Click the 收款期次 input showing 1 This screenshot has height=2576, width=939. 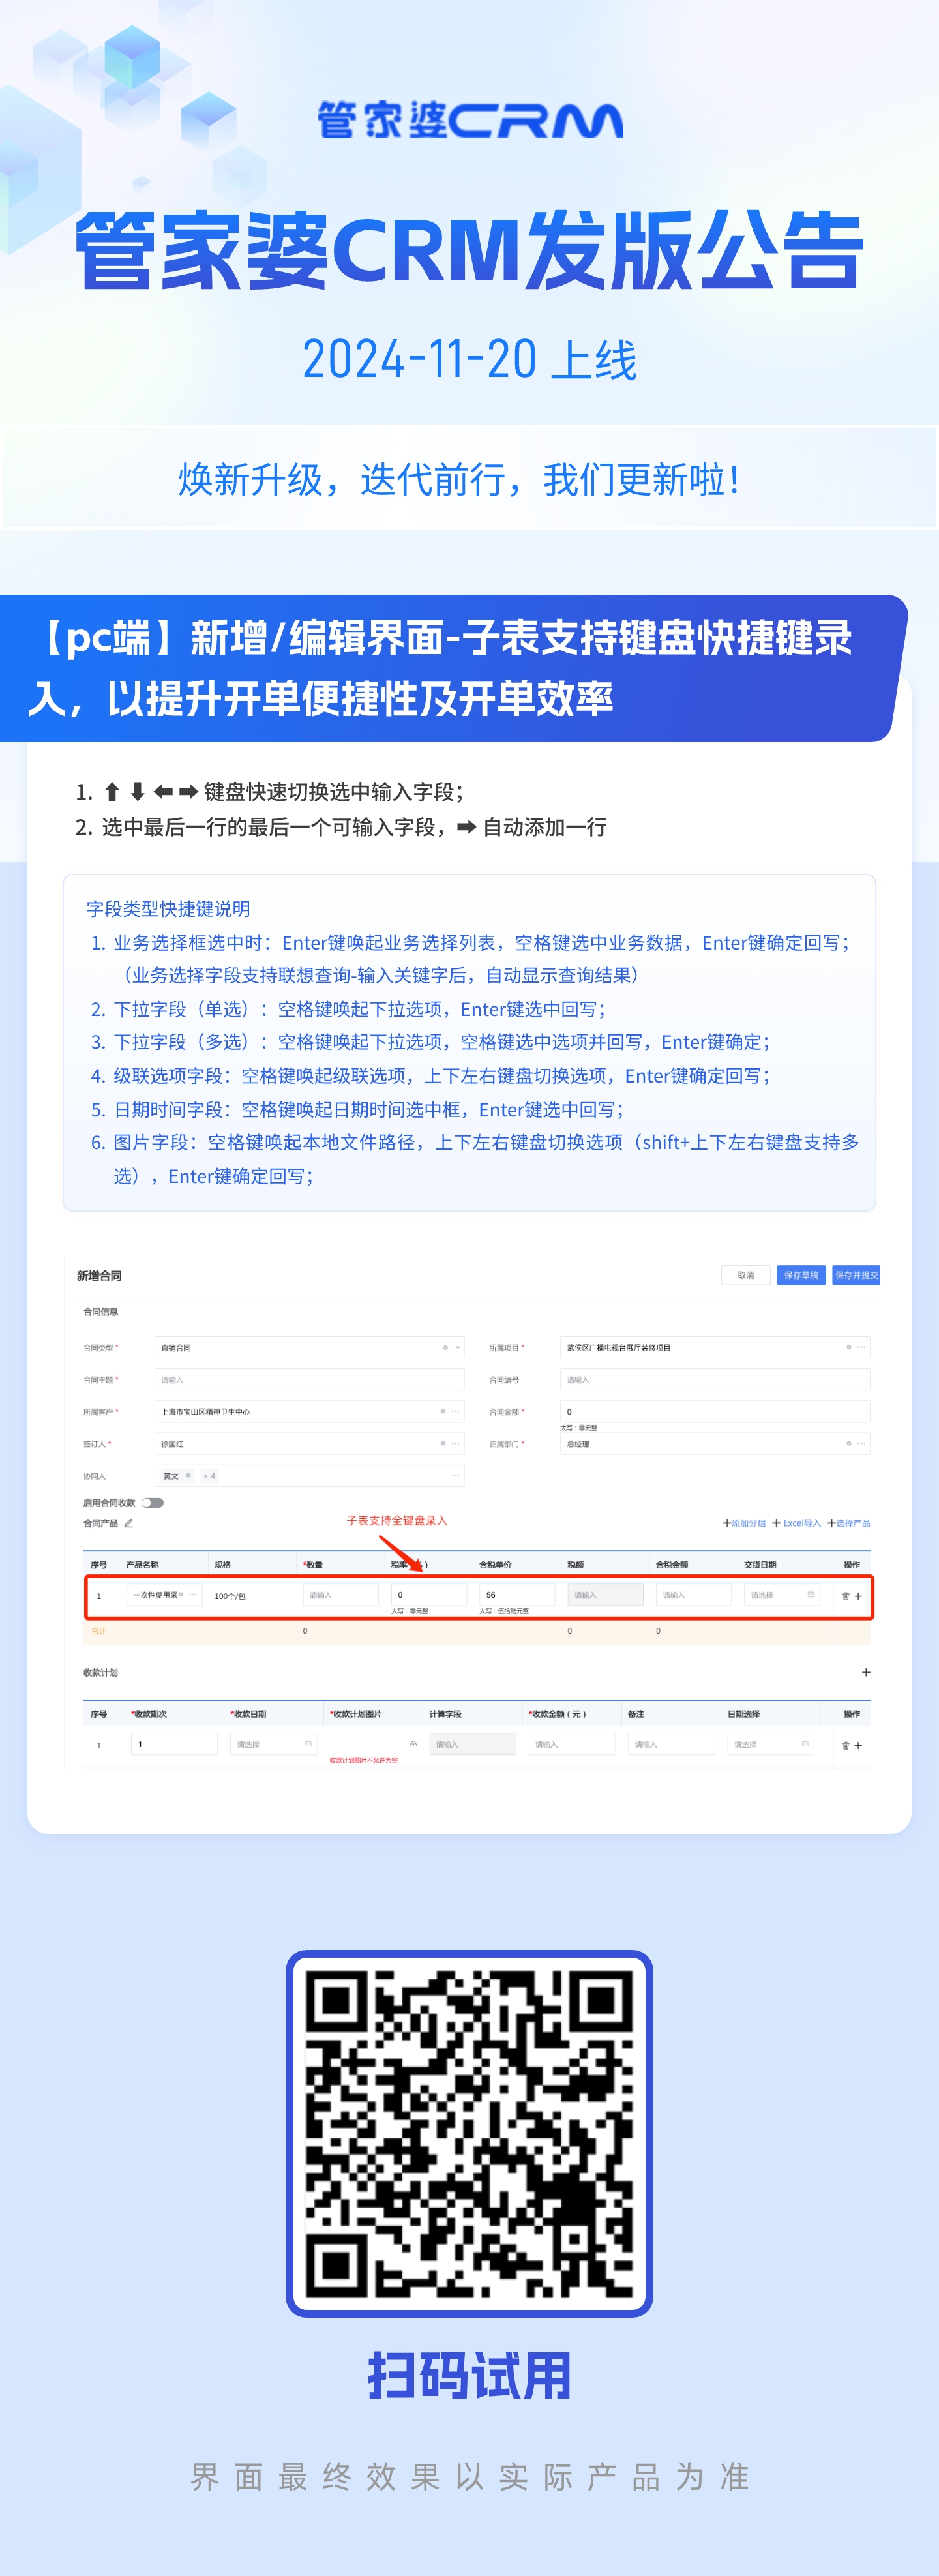(x=174, y=1745)
